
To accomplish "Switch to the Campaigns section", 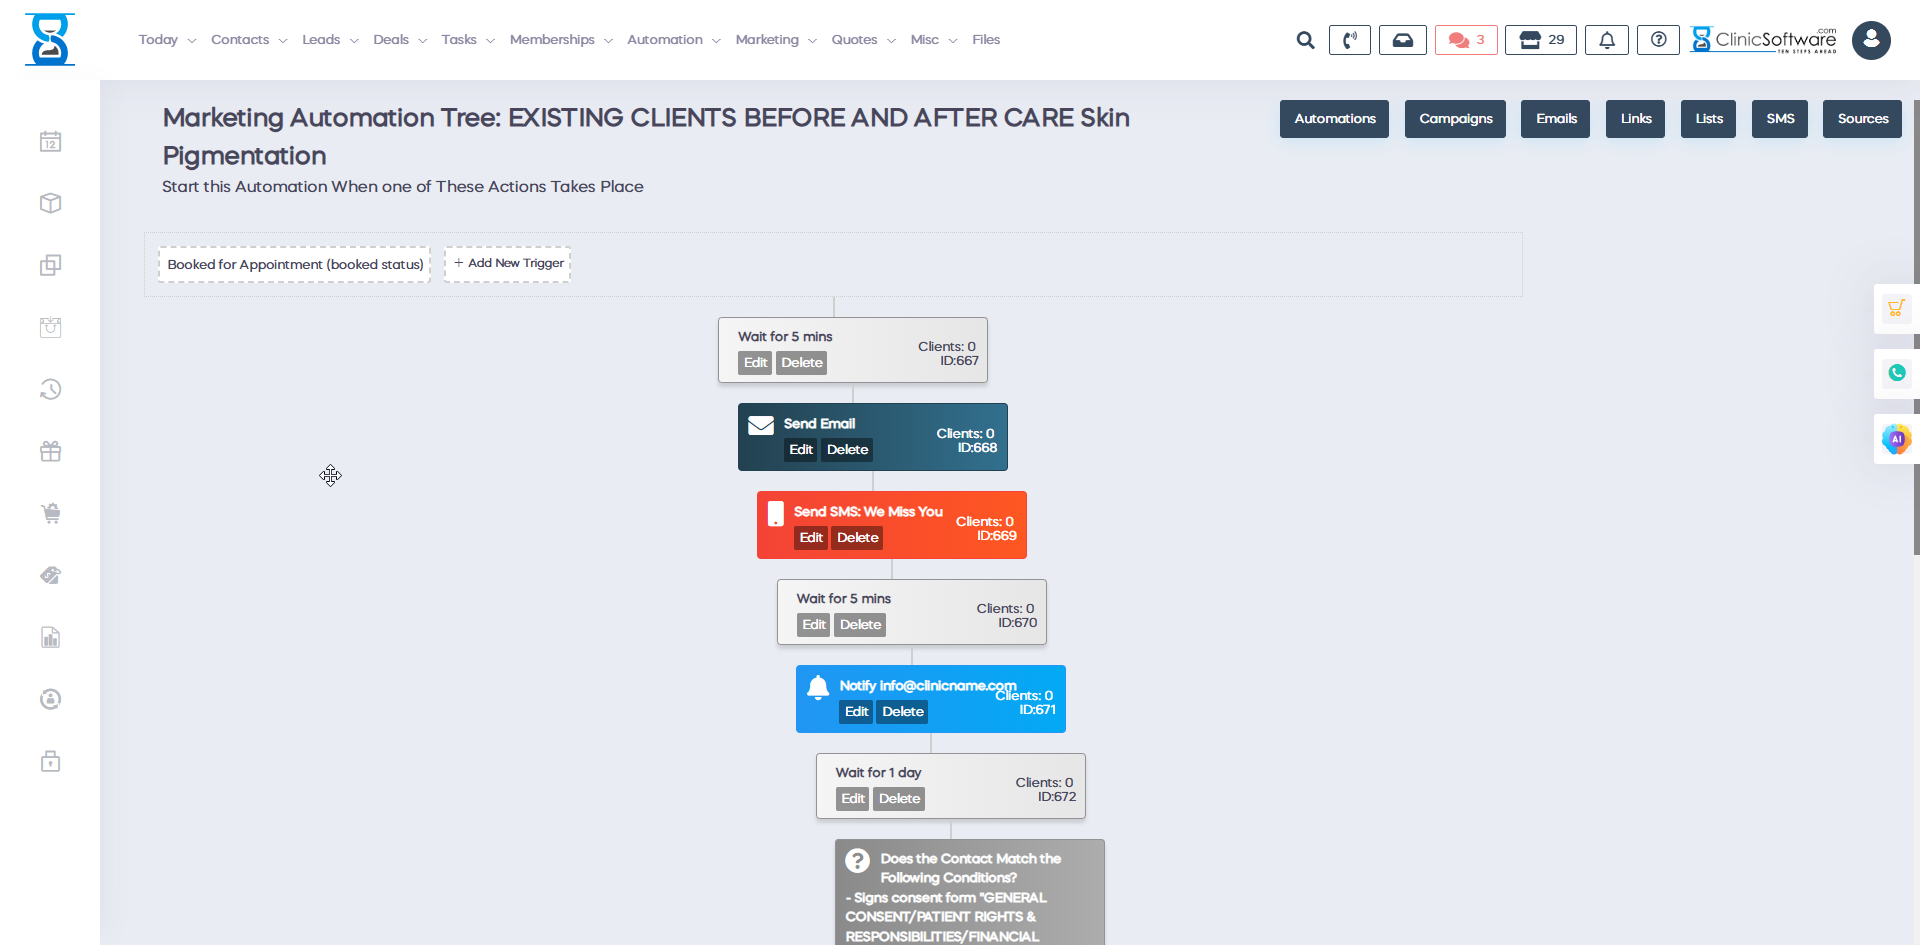I will click(x=1455, y=119).
